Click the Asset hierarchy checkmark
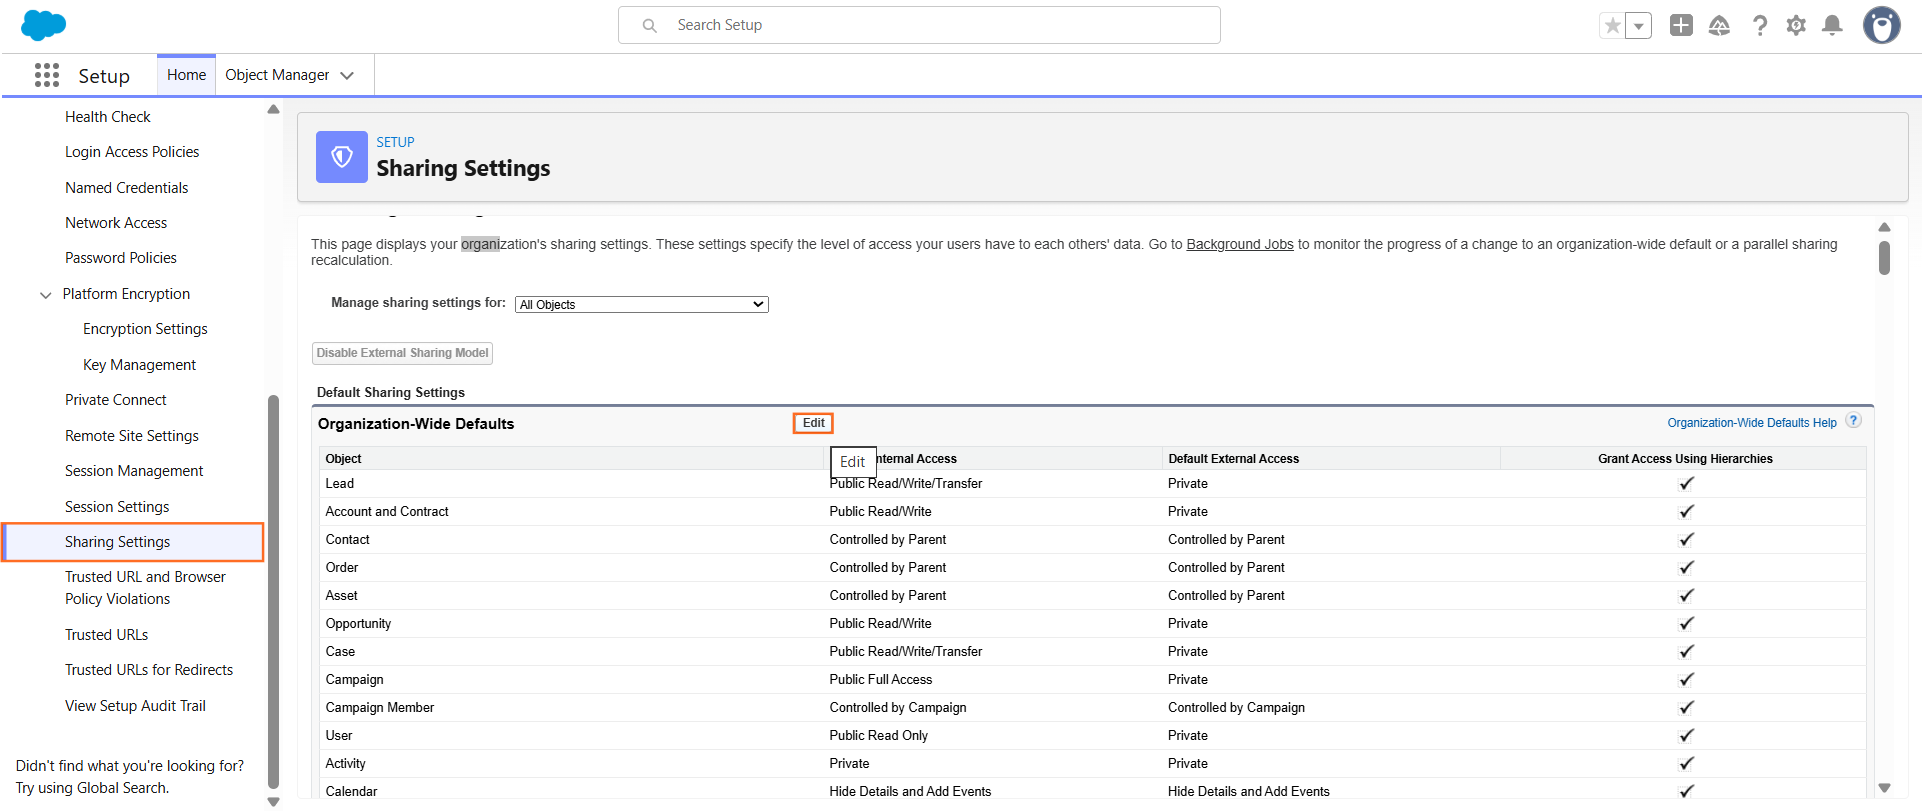The image size is (1922, 811). [x=1686, y=595]
